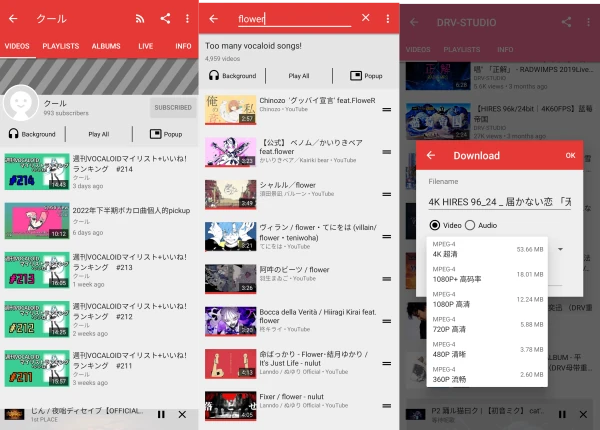The width and height of the screenshot is (600, 430).
Task: Go back from the flower search screen
Action: (214, 18)
